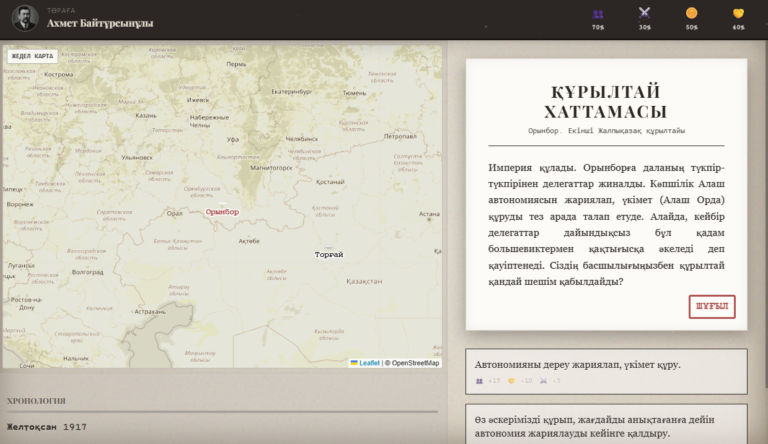Click the subtitle Орынбор. Екінші Жалпықазақ құрылтайы

point(606,131)
